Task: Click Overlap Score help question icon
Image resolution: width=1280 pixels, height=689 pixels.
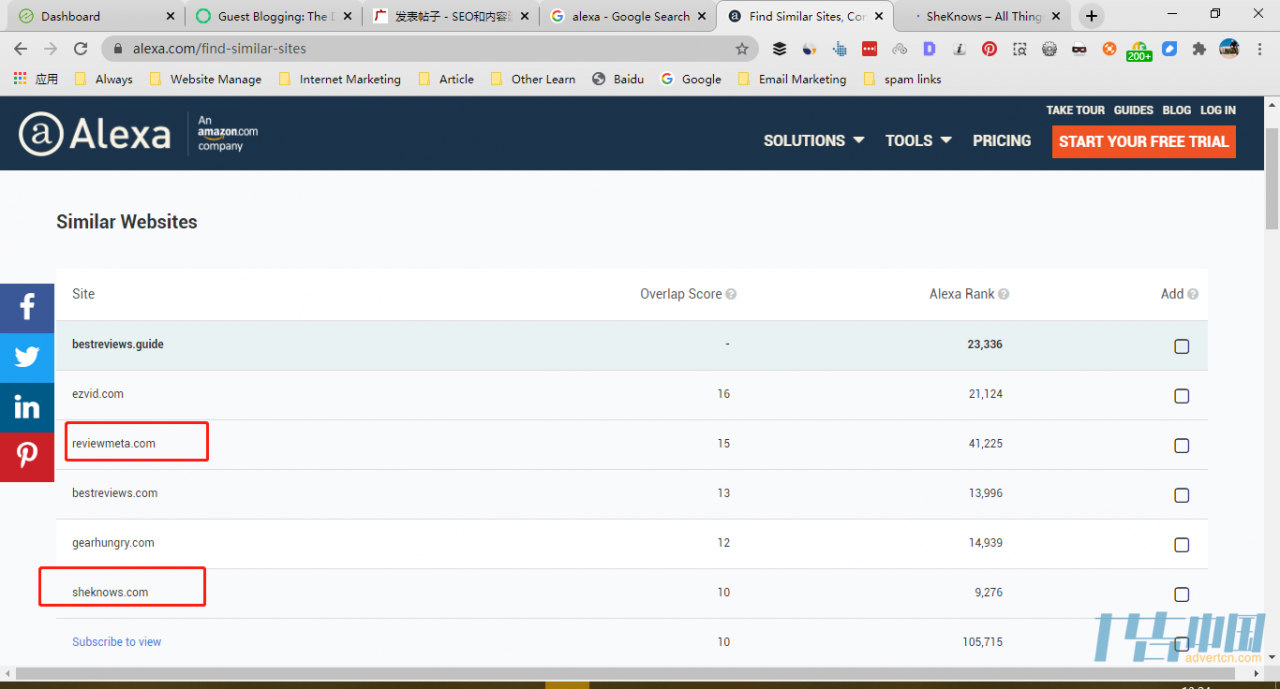Action: pyautogui.click(x=731, y=294)
